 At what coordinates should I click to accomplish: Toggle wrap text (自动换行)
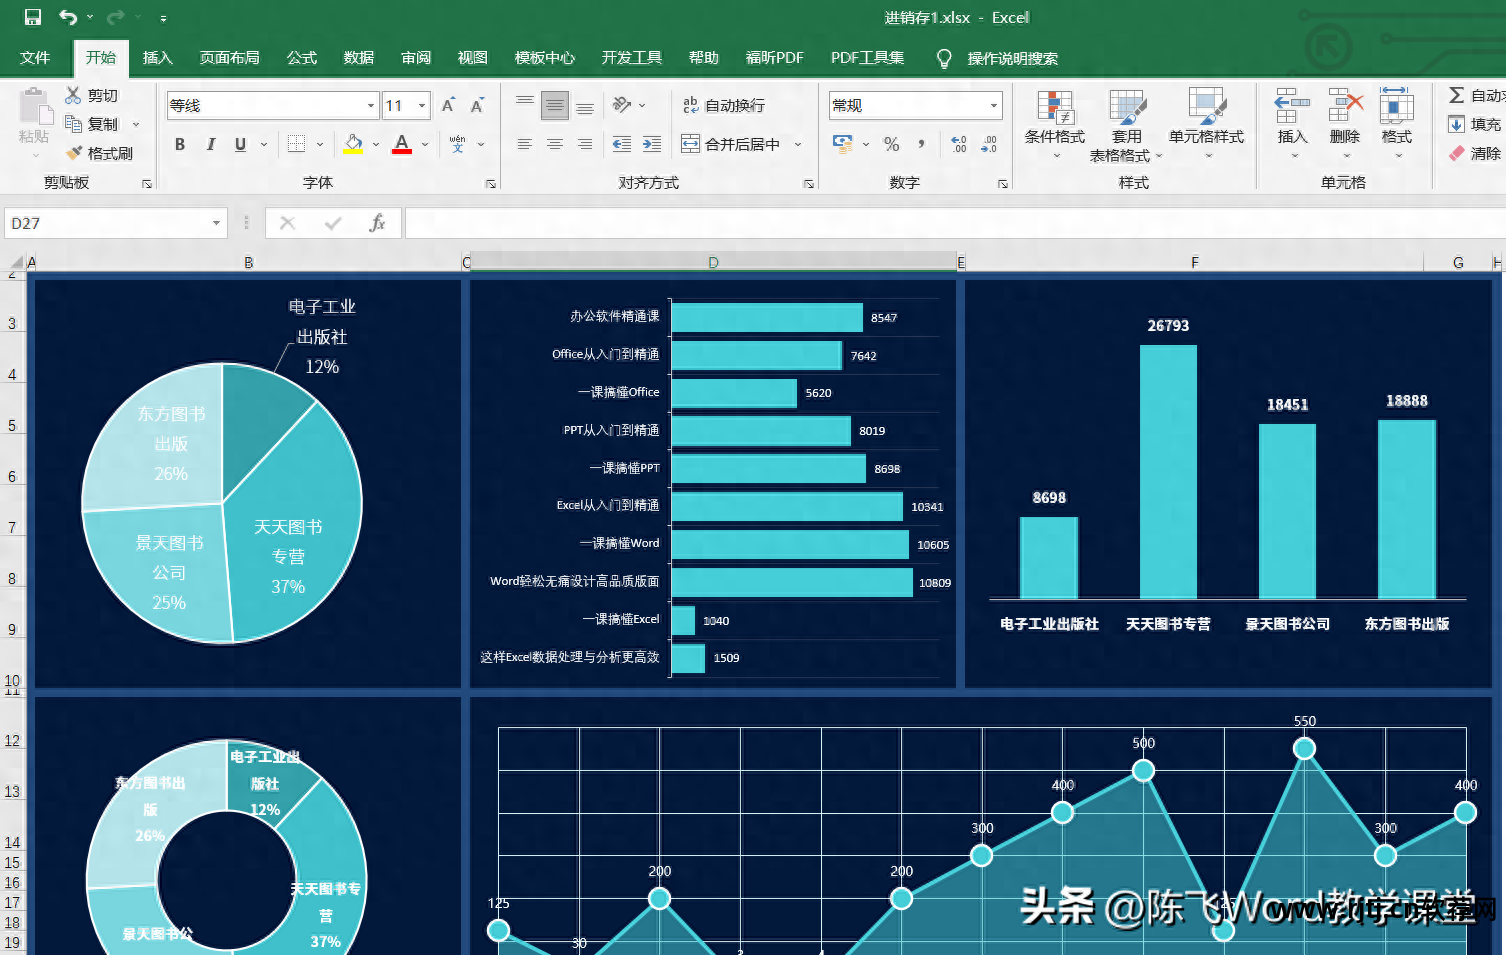723,105
